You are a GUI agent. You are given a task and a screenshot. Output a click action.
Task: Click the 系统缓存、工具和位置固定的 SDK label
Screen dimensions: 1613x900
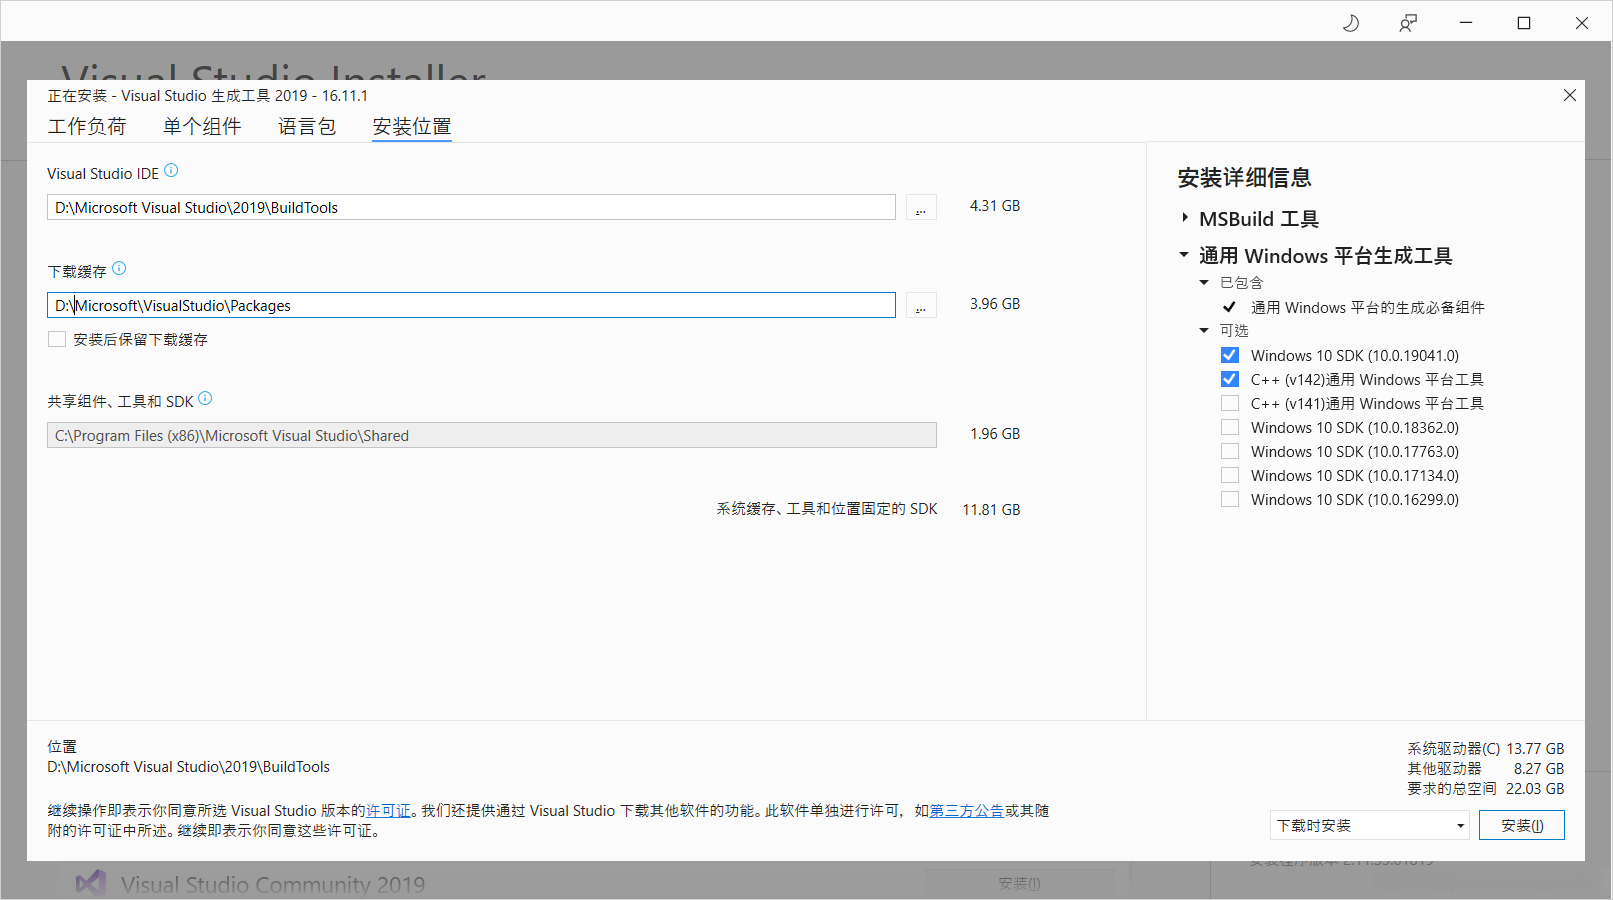click(x=827, y=509)
